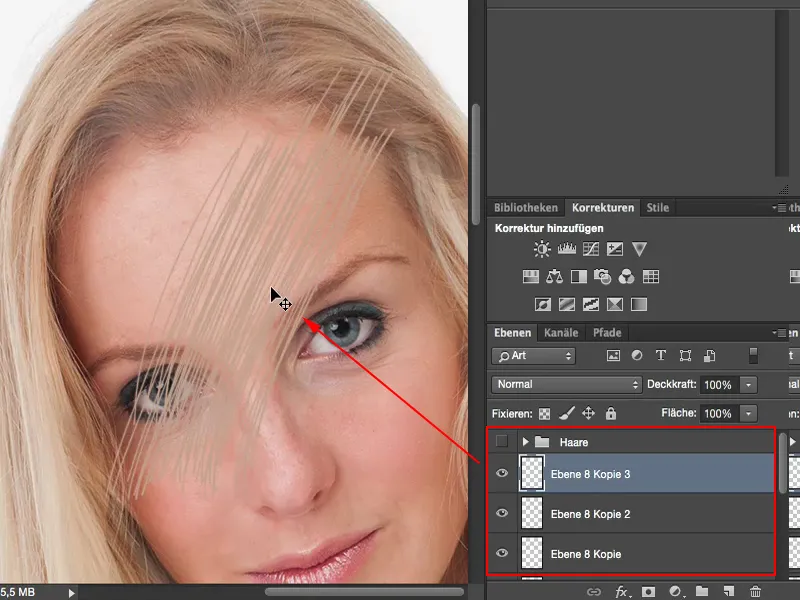Create a new layer with the new-layer icon
The width and height of the screenshot is (800, 600).
728,591
